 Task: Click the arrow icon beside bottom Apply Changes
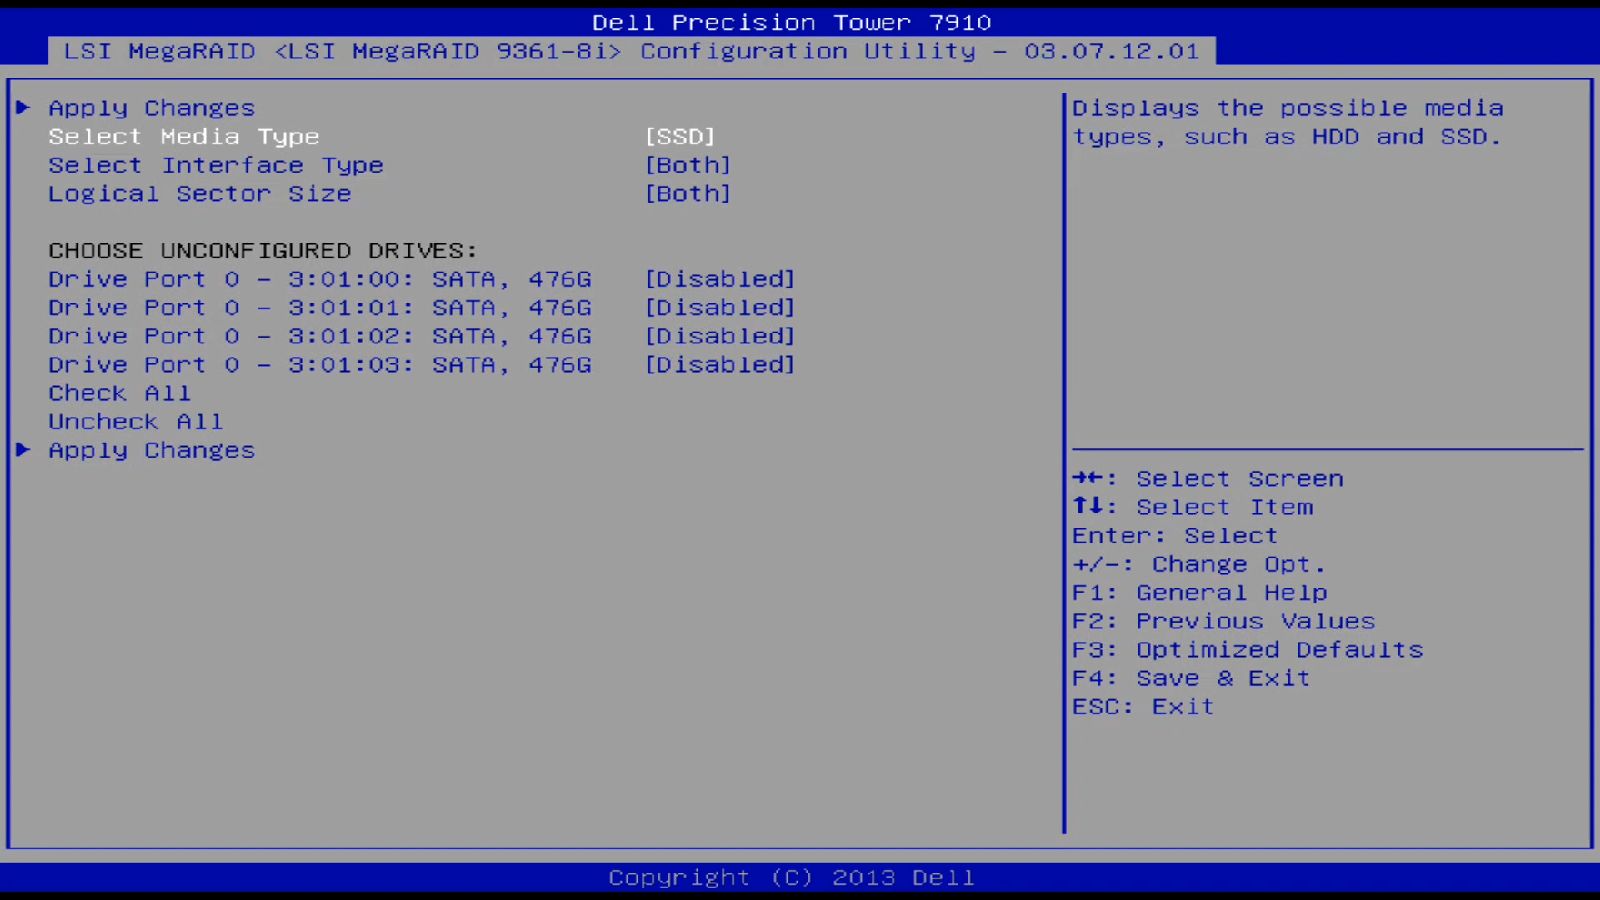click(x=24, y=450)
